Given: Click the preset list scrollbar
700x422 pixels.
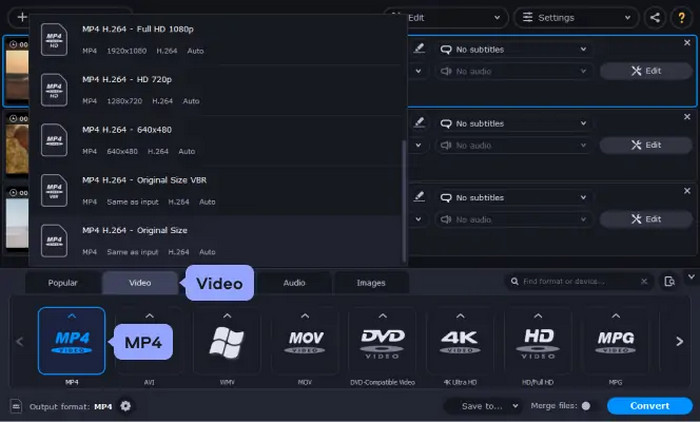Looking at the screenshot, I should pyautogui.click(x=404, y=201).
